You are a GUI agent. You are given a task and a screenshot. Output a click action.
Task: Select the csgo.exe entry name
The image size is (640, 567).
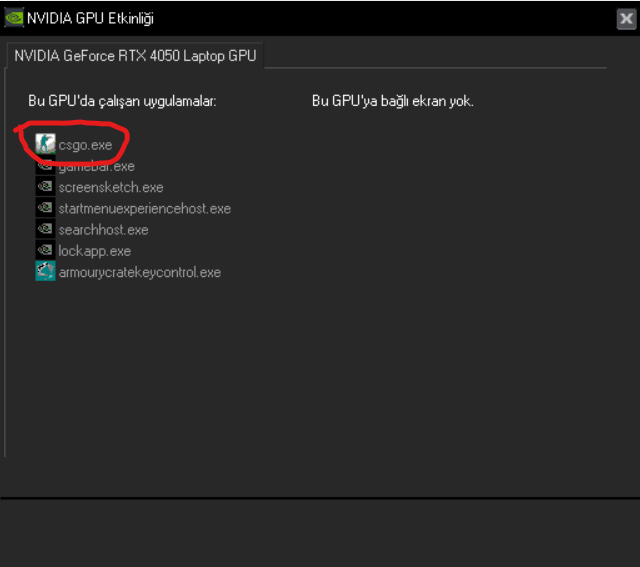click(x=85, y=146)
